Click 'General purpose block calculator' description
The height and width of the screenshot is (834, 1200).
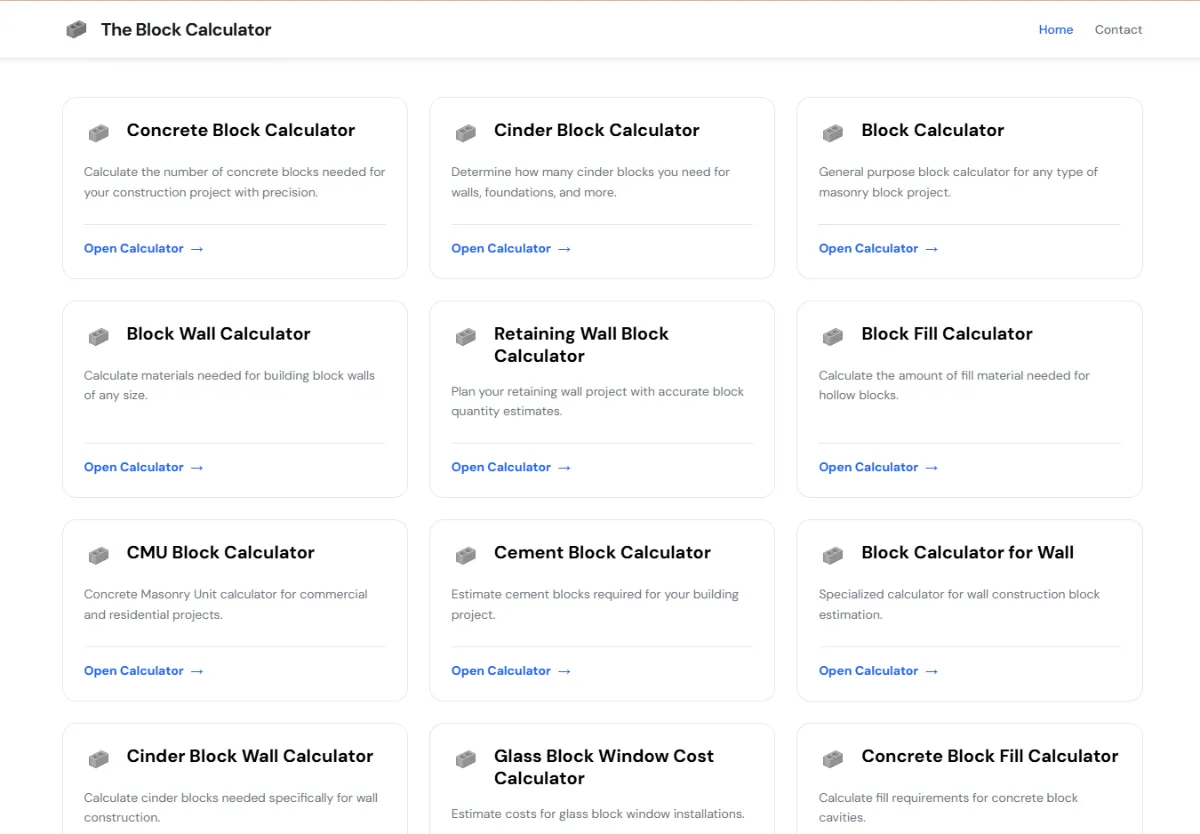[x=958, y=182]
